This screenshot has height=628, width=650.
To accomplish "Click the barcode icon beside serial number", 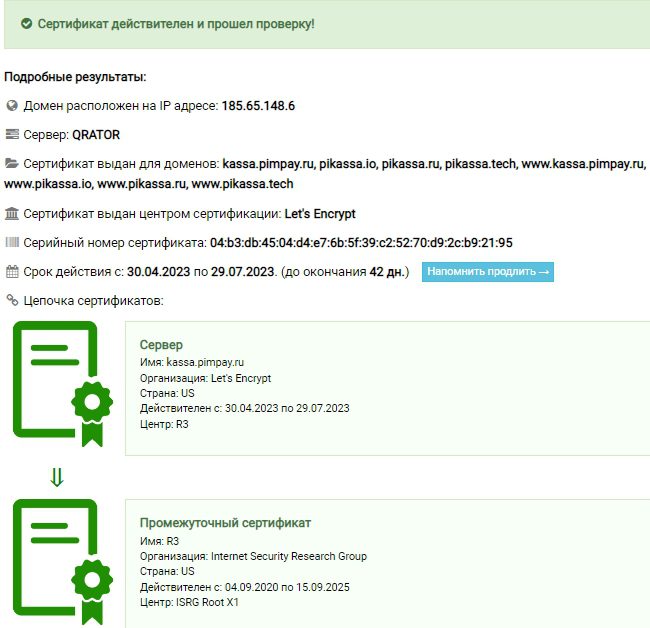I will (12, 242).
